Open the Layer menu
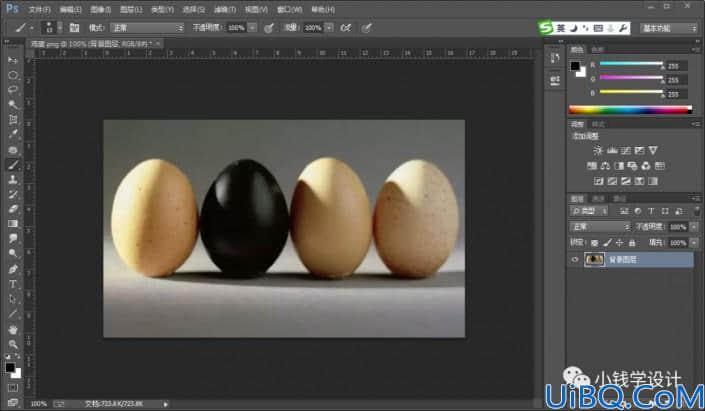Viewport: 705px width, 411px height. pos(131,9)
